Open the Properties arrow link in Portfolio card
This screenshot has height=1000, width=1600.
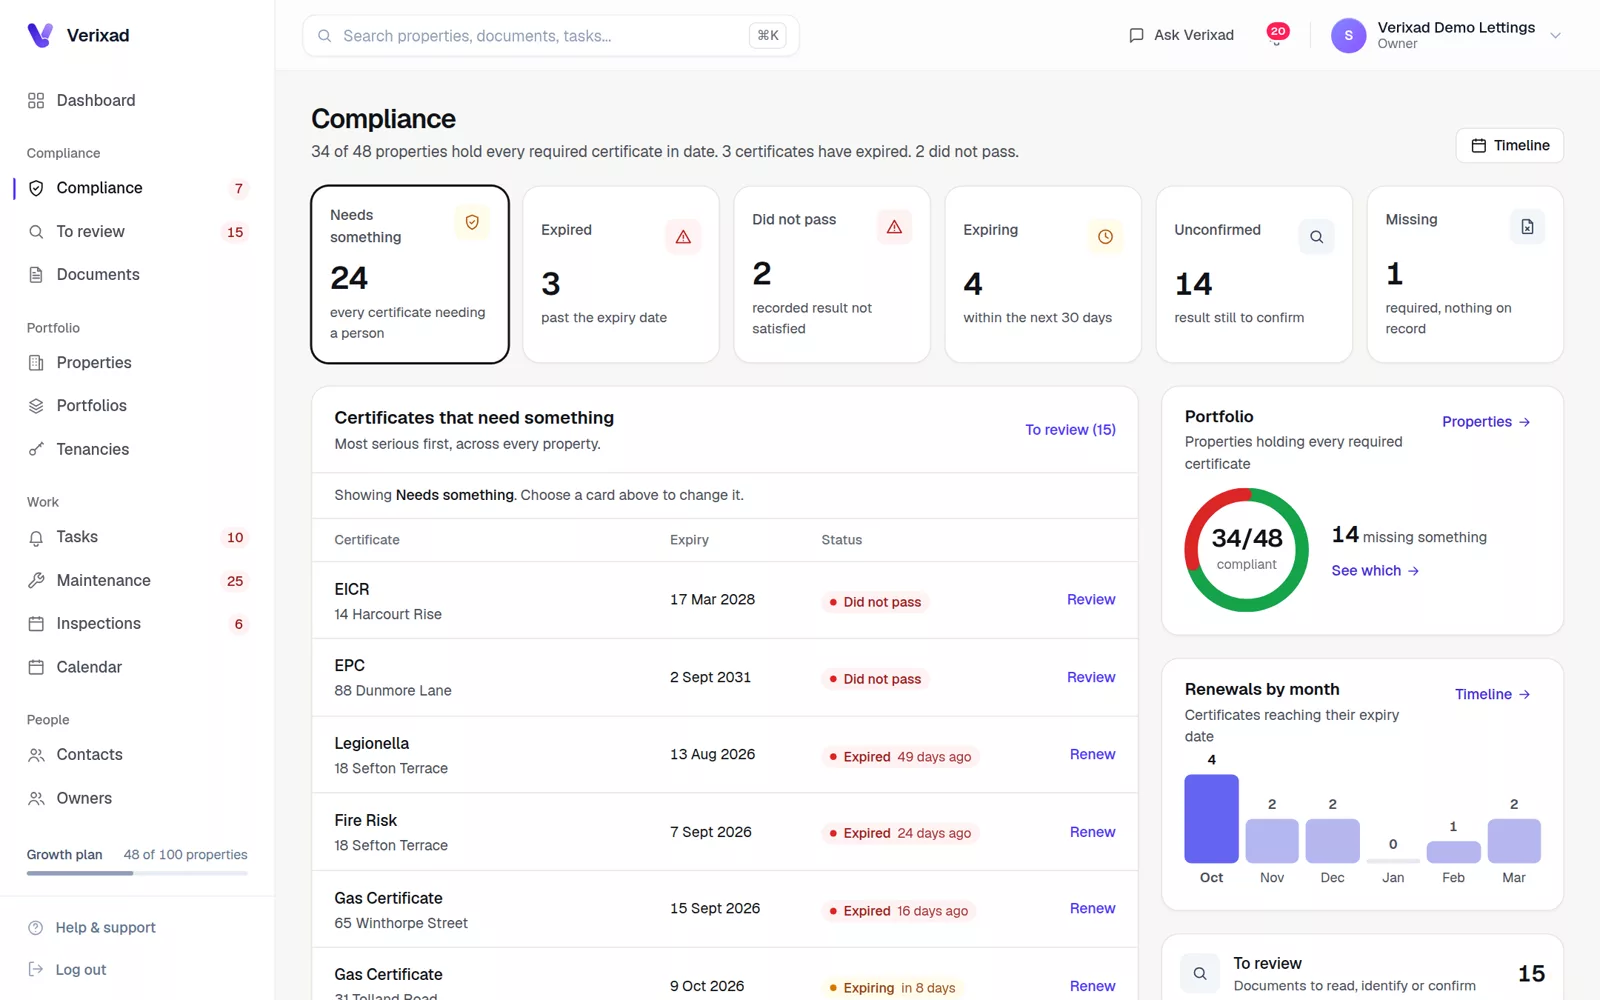(x=1486, y=422)
